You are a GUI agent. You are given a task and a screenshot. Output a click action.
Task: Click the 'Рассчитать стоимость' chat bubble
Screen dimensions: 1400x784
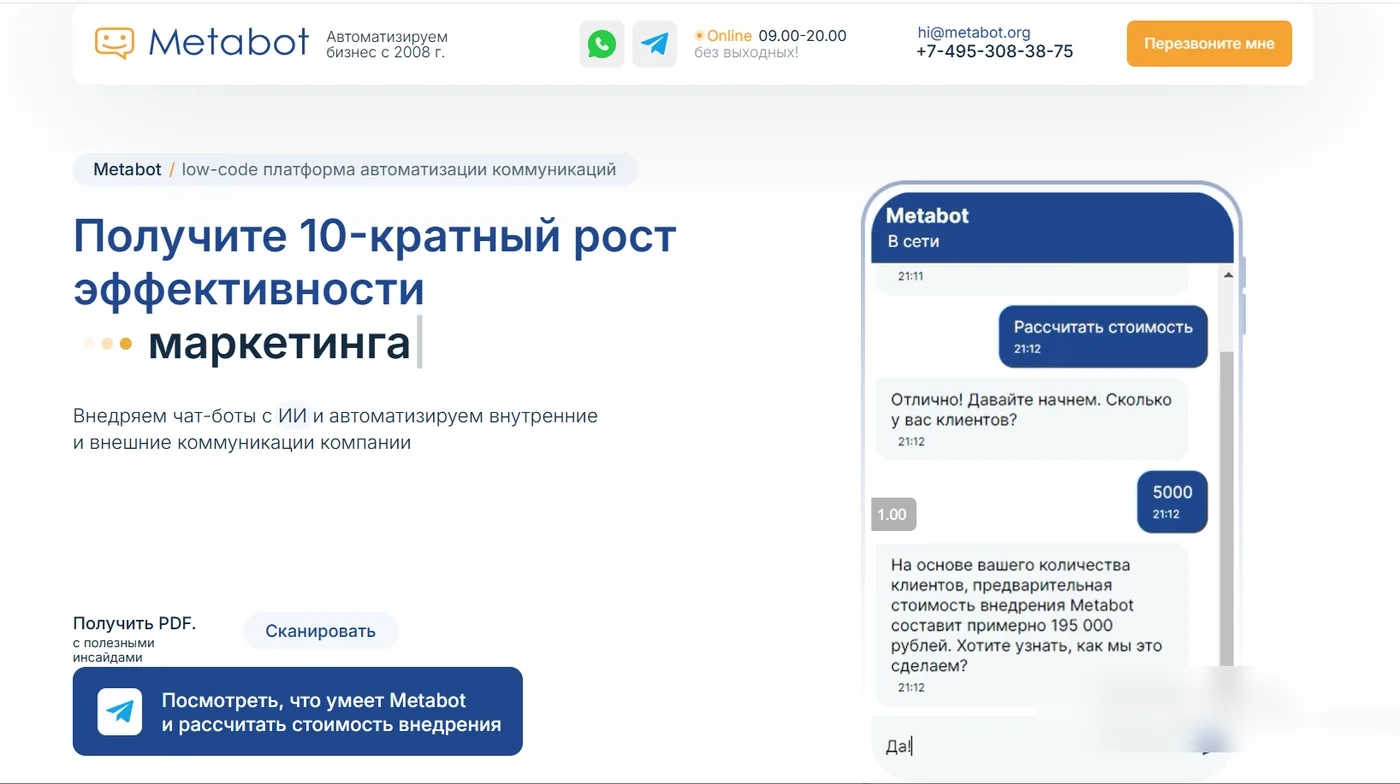coord(1103,336)
